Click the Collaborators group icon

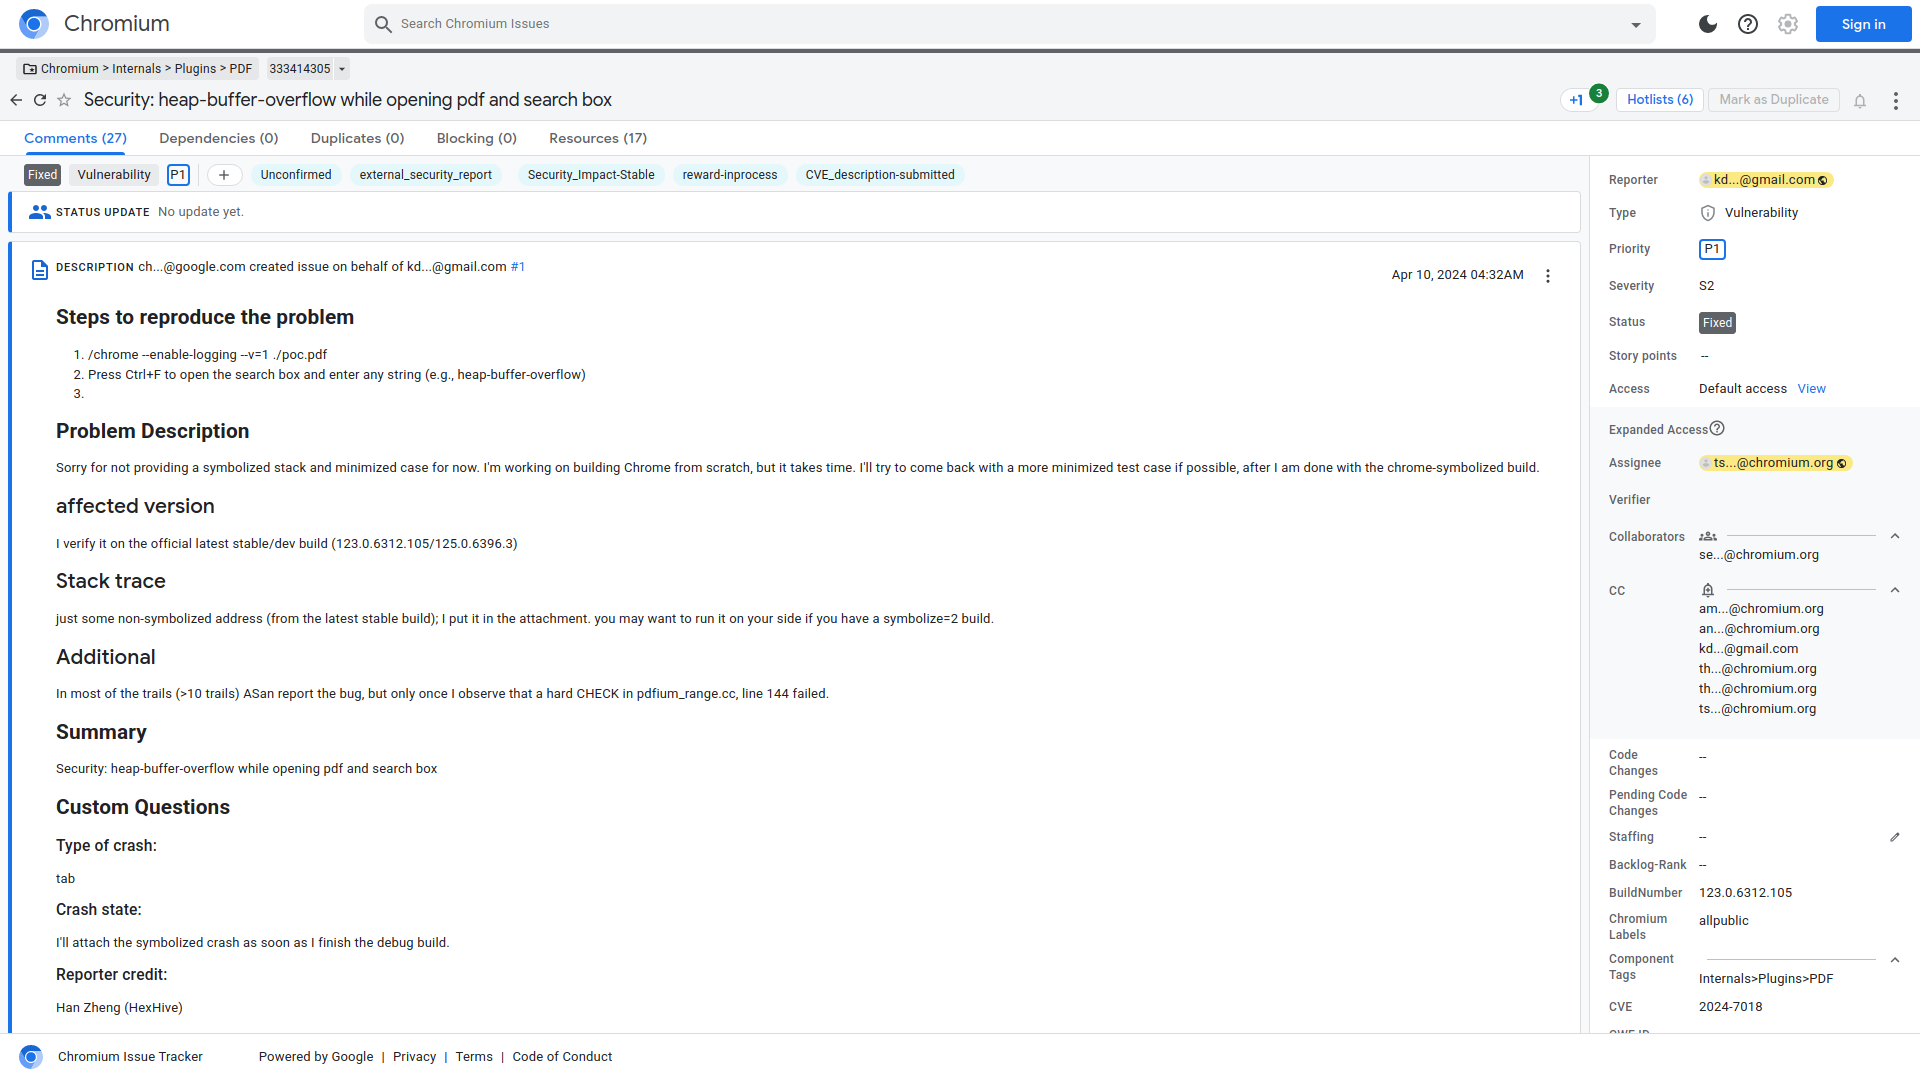pos(1708,537)
